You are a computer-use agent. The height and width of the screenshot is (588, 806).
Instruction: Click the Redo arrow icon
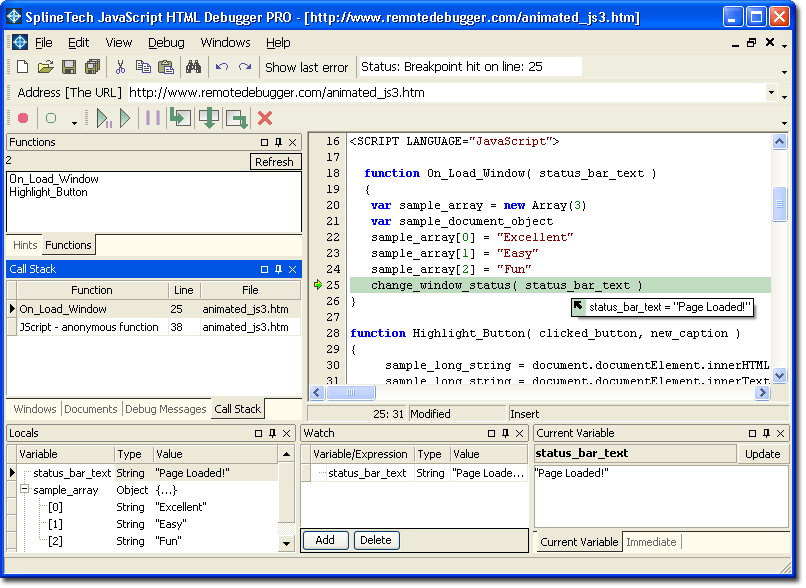pyautogui.click(x=245, y=67)
